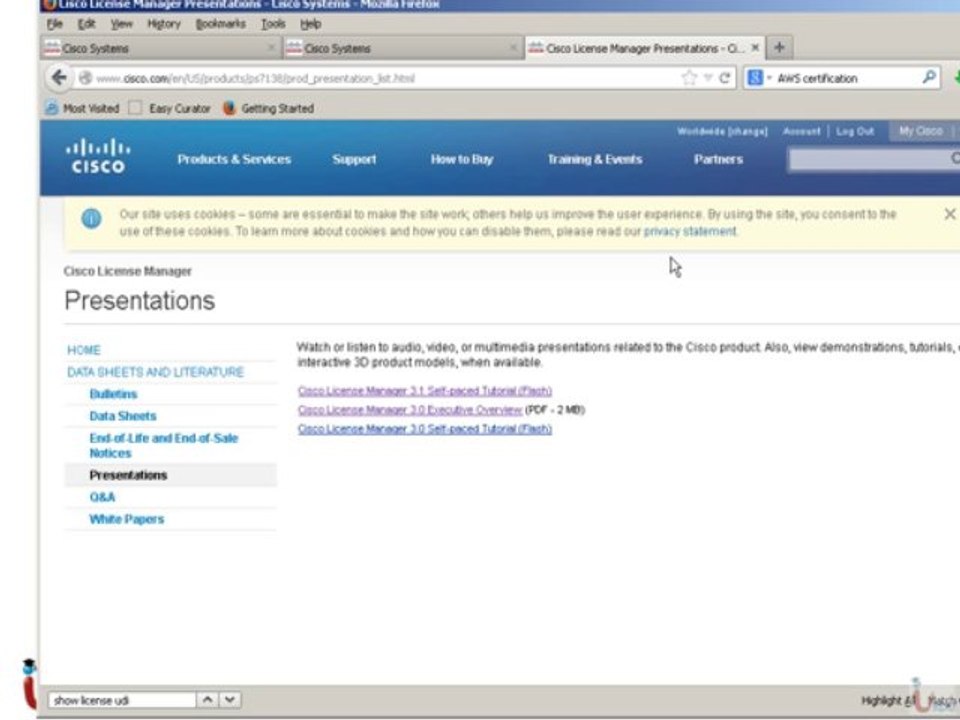This screenshot has height=720, width=960.
Task: Click the info icon in cookie notice
Action: [x=91, y=219]
